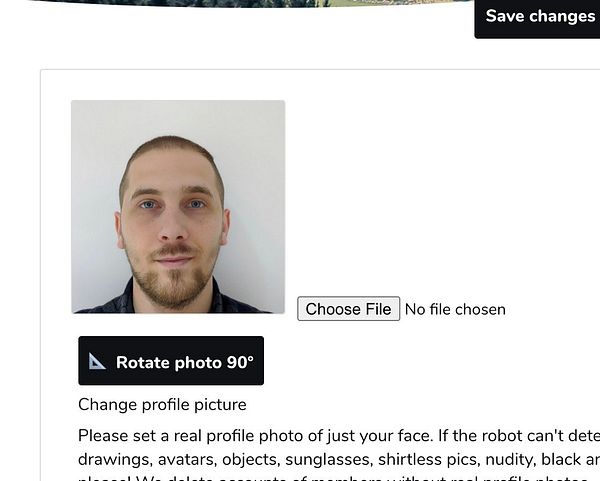The height and width of the screenshot is (481, 600).
Task: Open the Choose File picker
Action: (x=349, y=309)
